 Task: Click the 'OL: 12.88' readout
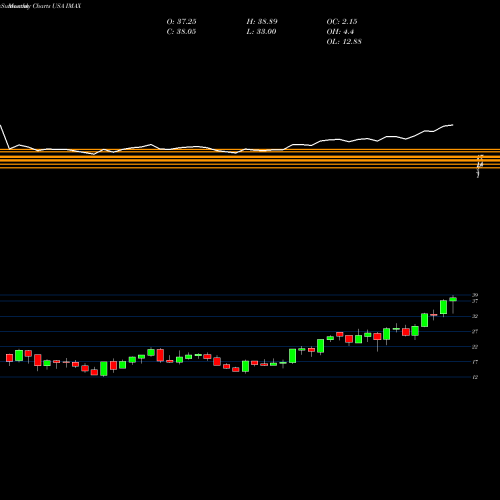[344, 42]
